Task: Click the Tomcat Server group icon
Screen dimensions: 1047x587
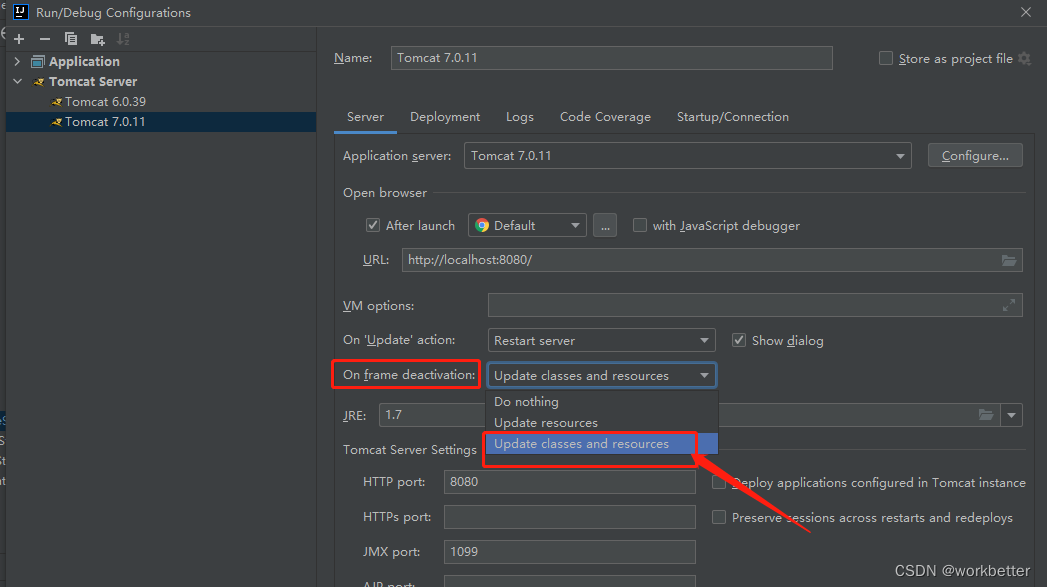Action: [38, 82]
